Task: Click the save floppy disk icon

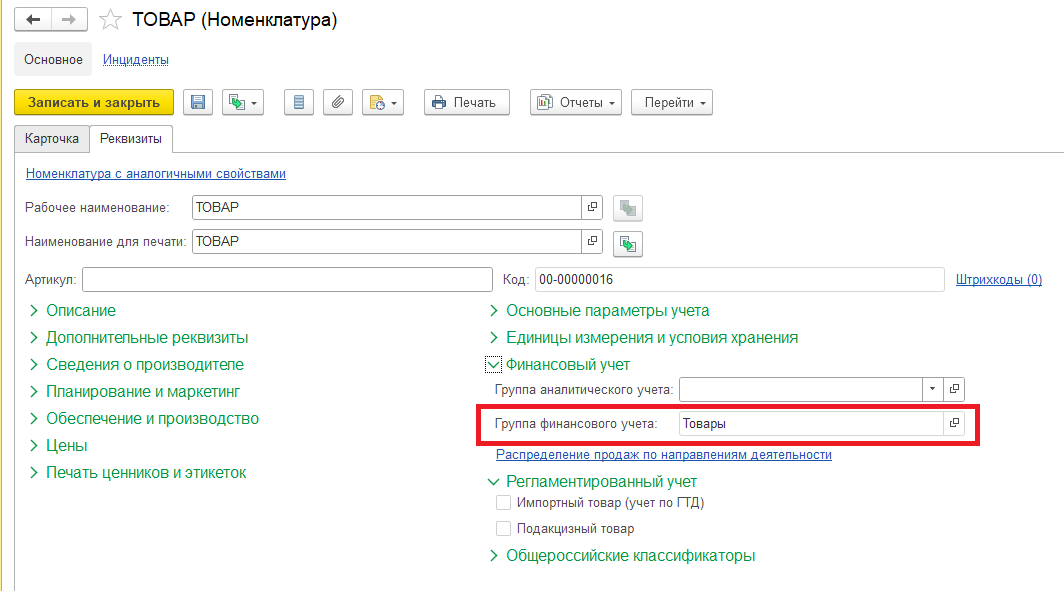Action: [197, 102]
